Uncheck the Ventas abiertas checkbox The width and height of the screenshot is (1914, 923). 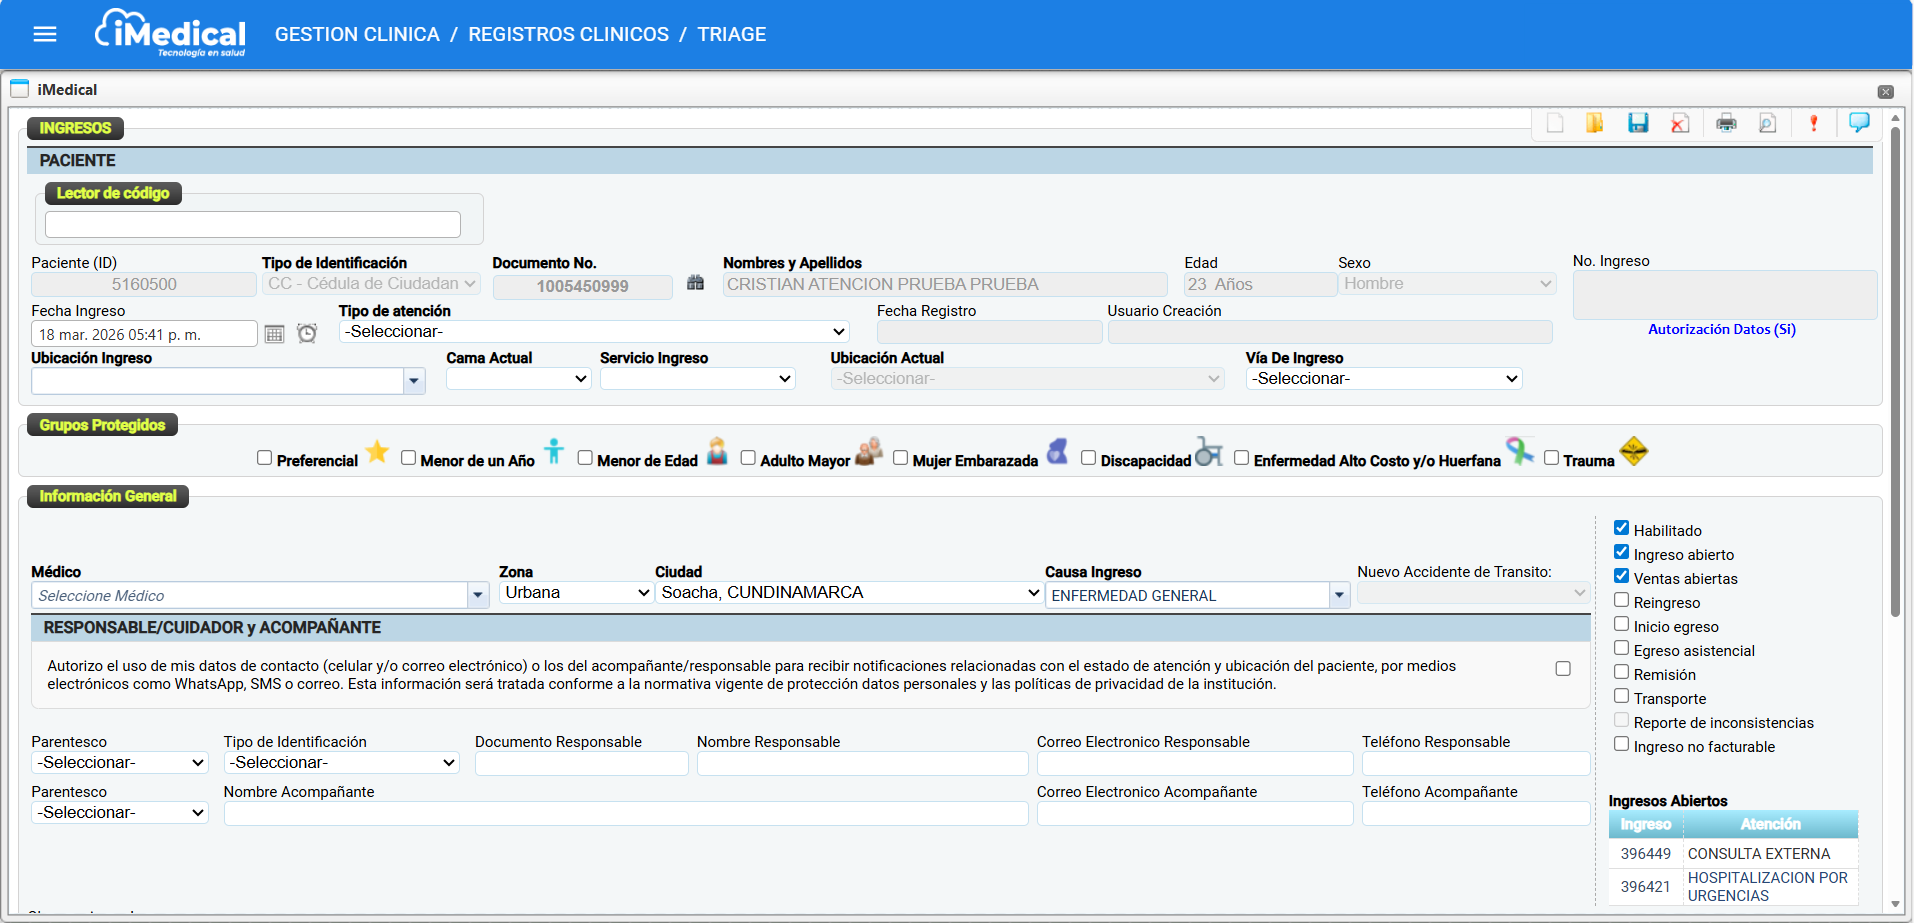tap(1621, 577)
